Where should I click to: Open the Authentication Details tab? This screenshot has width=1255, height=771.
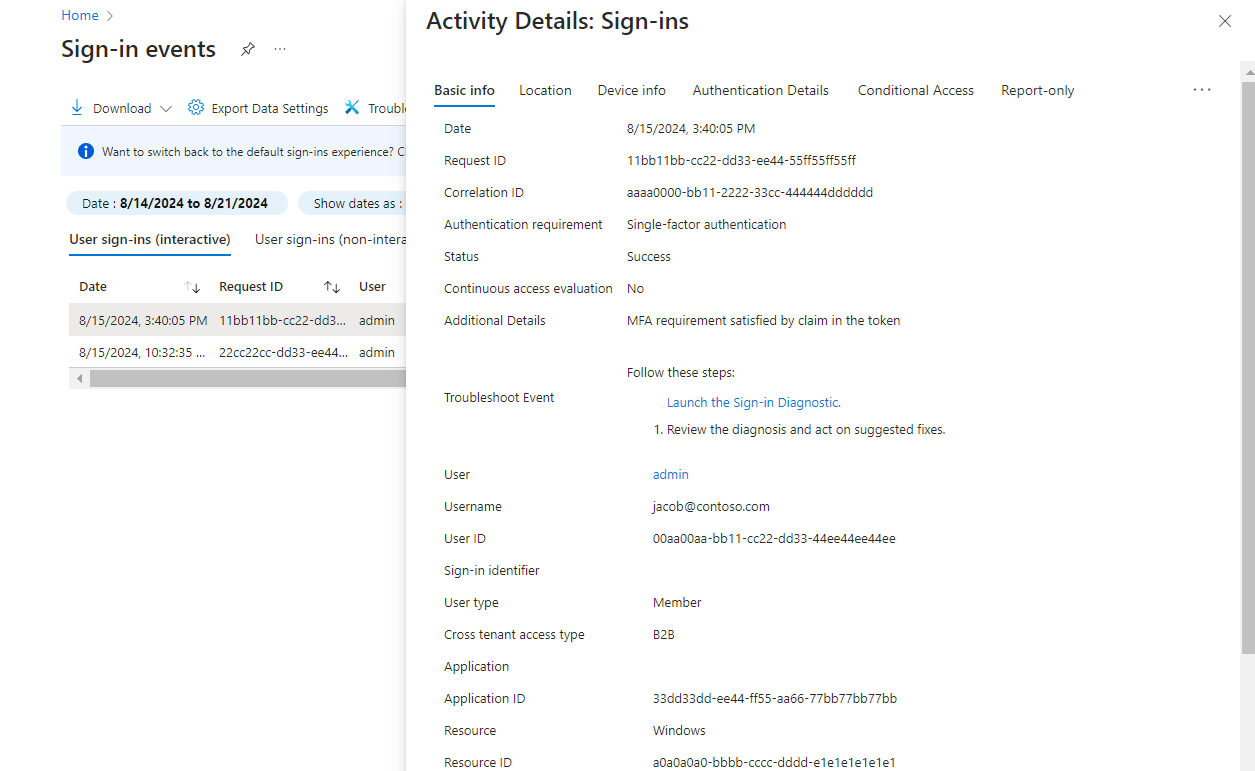coord(760,90)
